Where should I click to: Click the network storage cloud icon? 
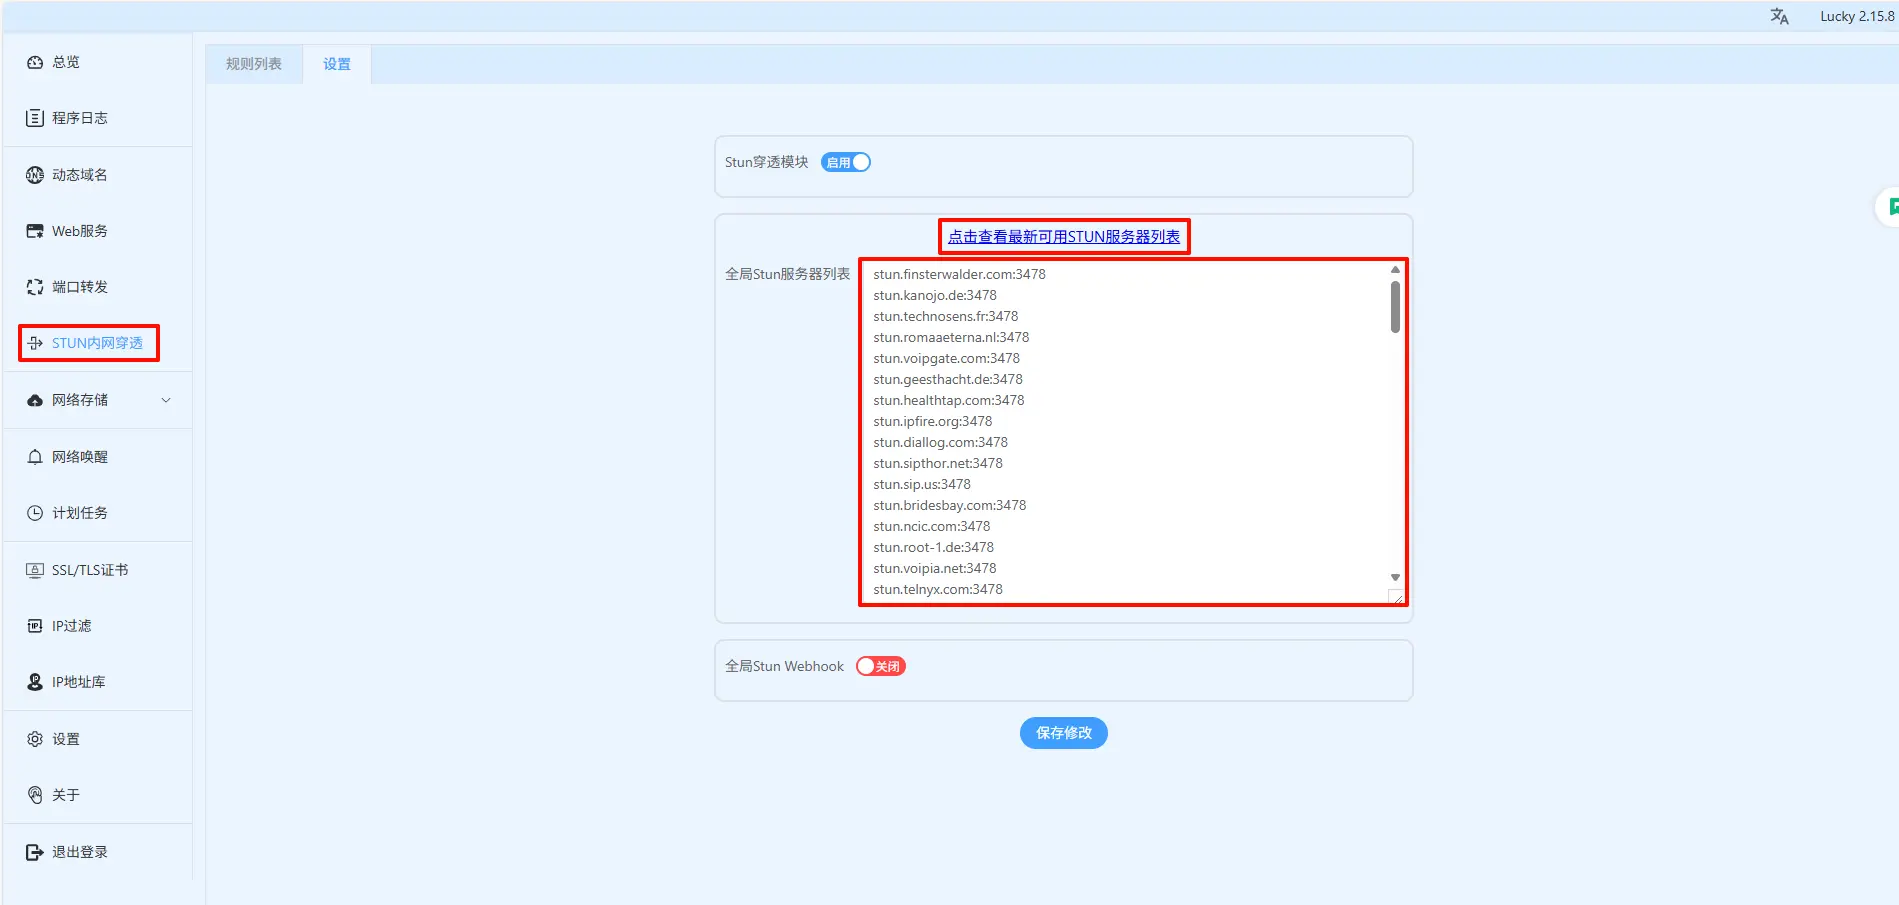coord(35,400)
